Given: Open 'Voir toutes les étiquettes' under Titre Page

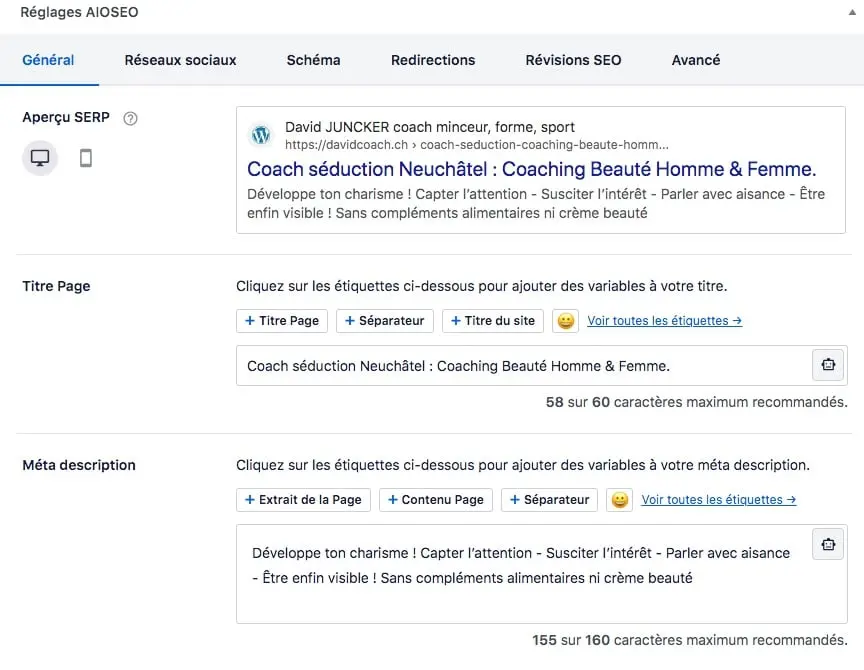Looking at the screenshot, I should (665, 321).
